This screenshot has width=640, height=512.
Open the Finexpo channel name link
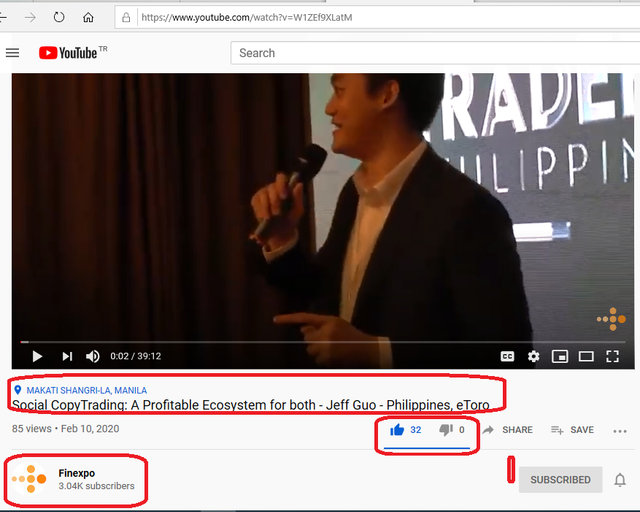pyautogui.click(x=77, y=473)
